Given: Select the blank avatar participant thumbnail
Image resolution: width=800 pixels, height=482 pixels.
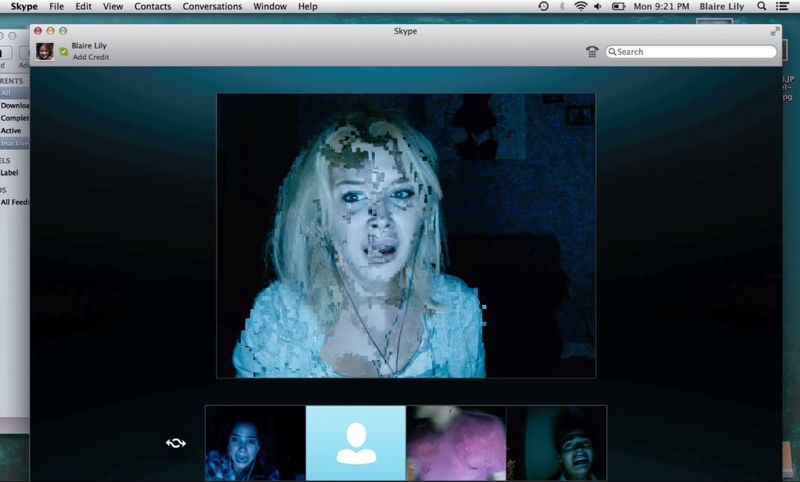Looking at the screenshot, I should (x=356, y=443).
